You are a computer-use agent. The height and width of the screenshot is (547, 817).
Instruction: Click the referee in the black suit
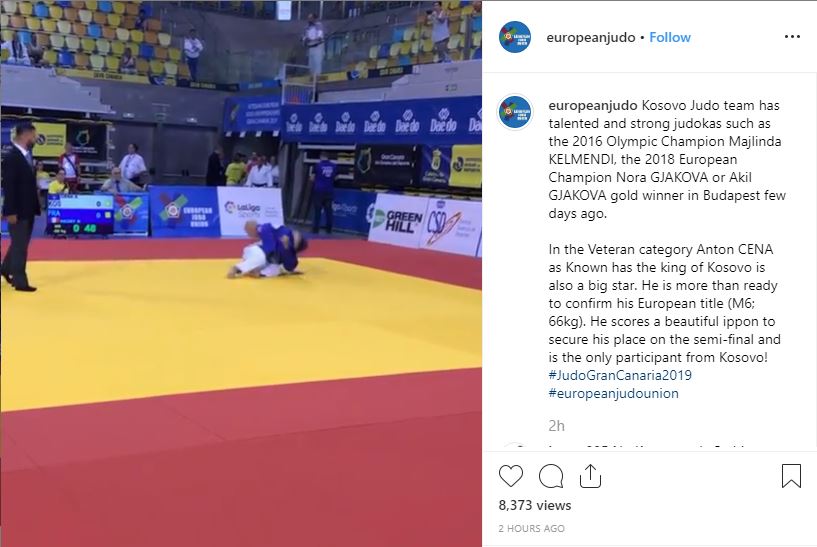tap(20, 206)
